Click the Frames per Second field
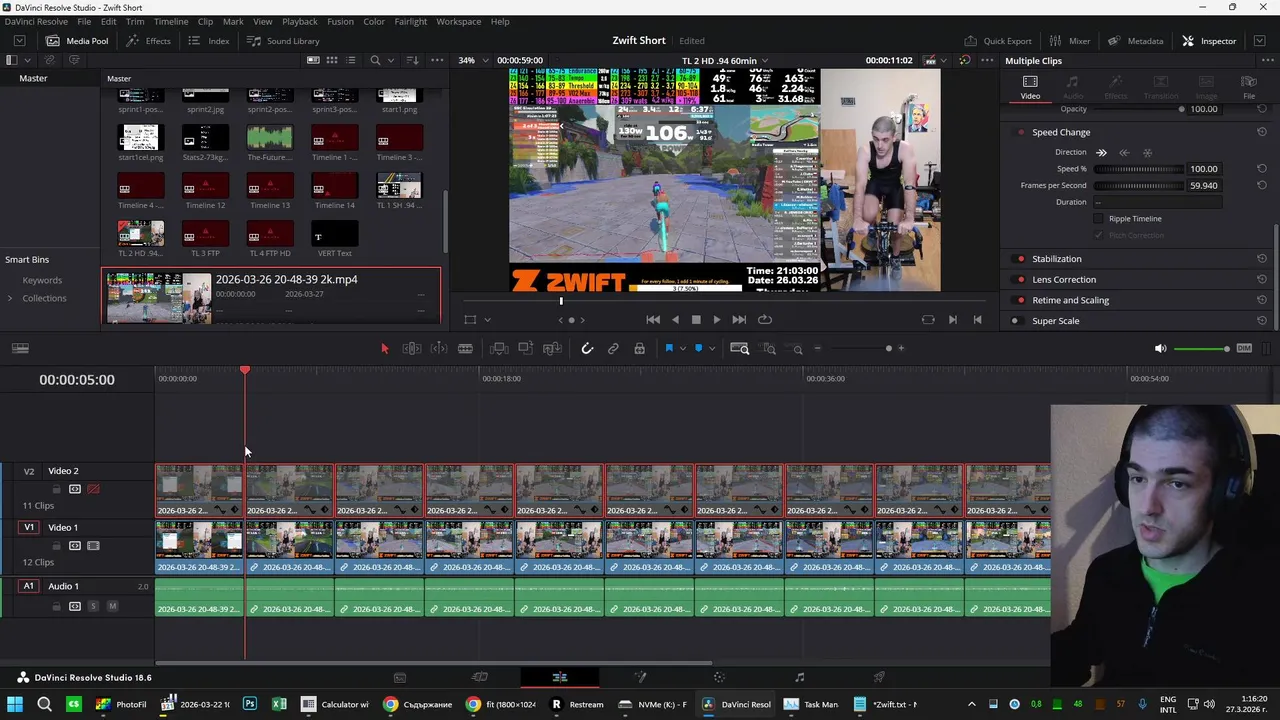The height and width of the screenshot is (720, 1280). coord(1203,185)
